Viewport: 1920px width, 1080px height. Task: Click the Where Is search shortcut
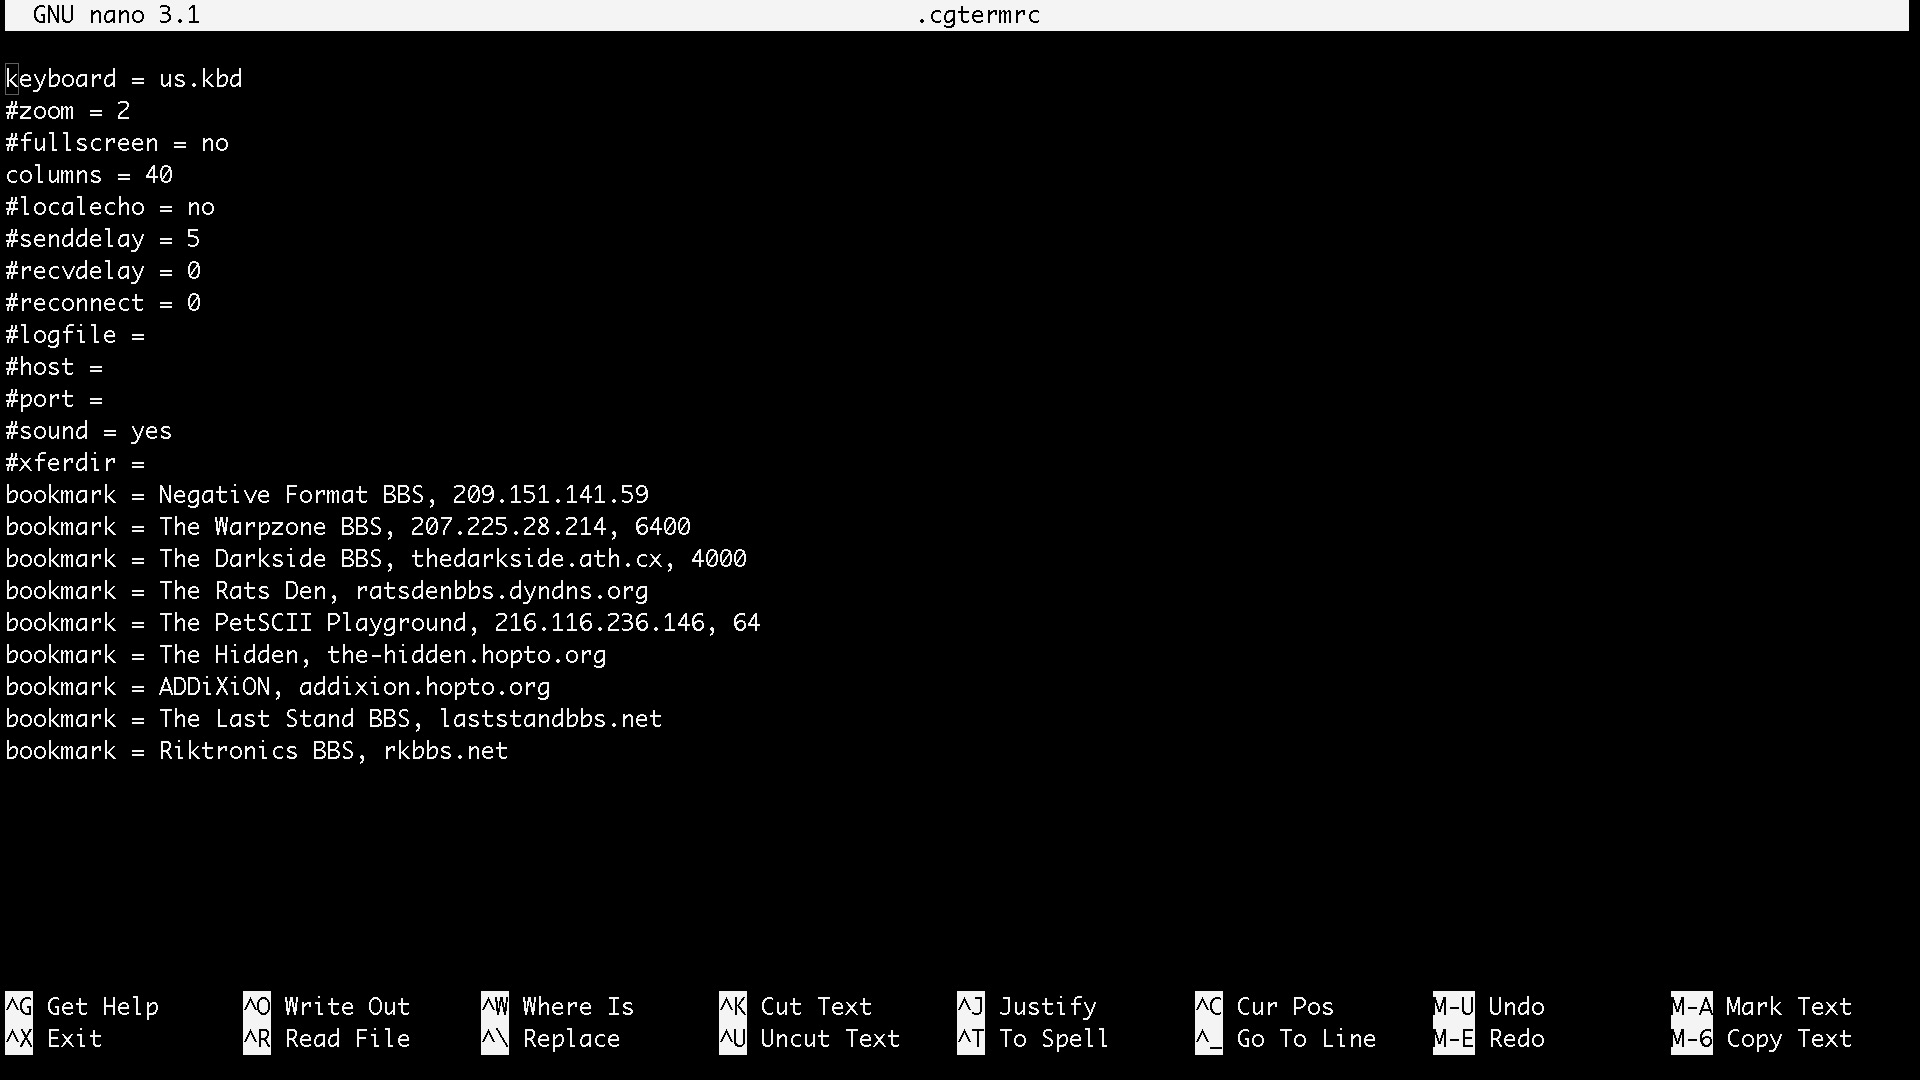tap(558, 1006)
